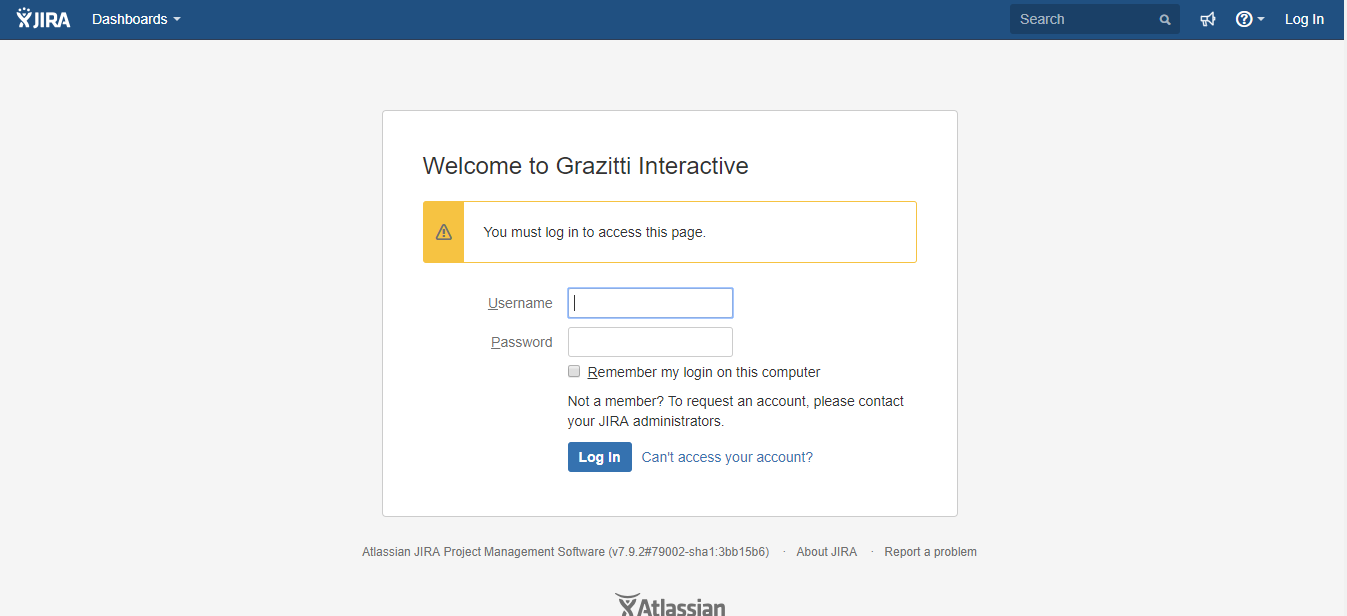Click the JIRA logo in header
1347x616 pixels.
pos(44,19)
